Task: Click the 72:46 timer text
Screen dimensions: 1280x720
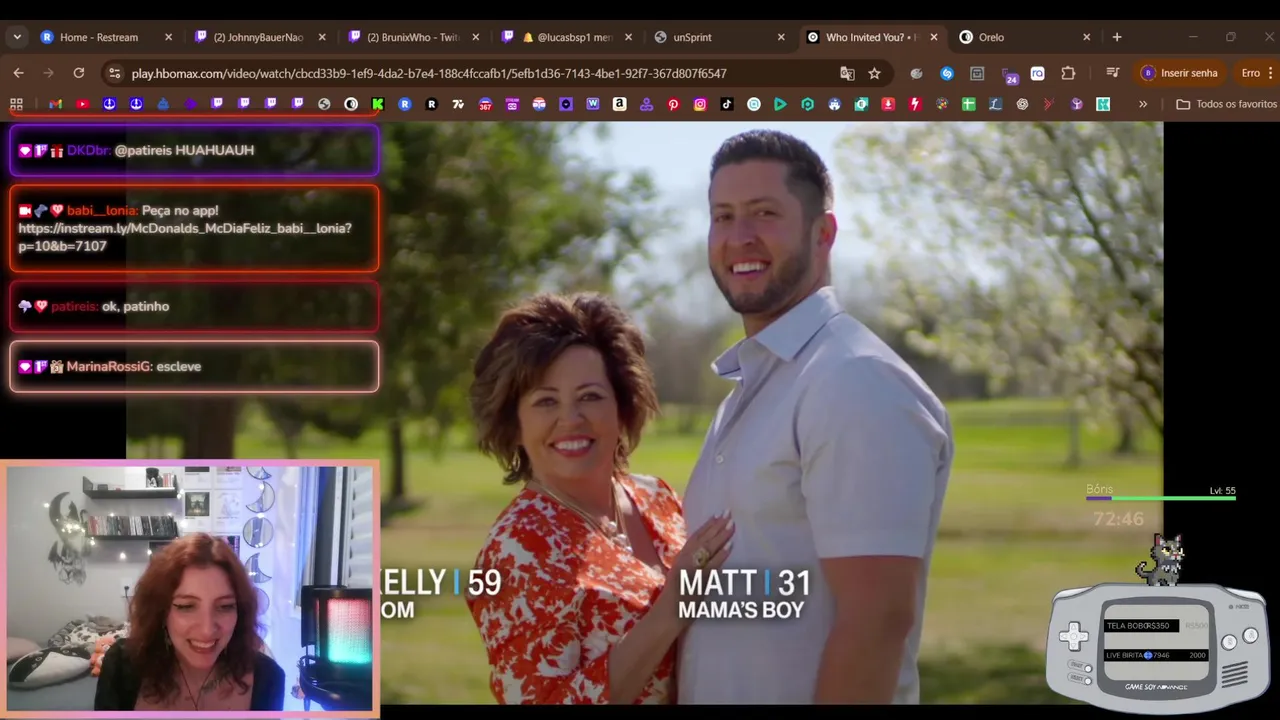Action: [x=1118, y=519]
